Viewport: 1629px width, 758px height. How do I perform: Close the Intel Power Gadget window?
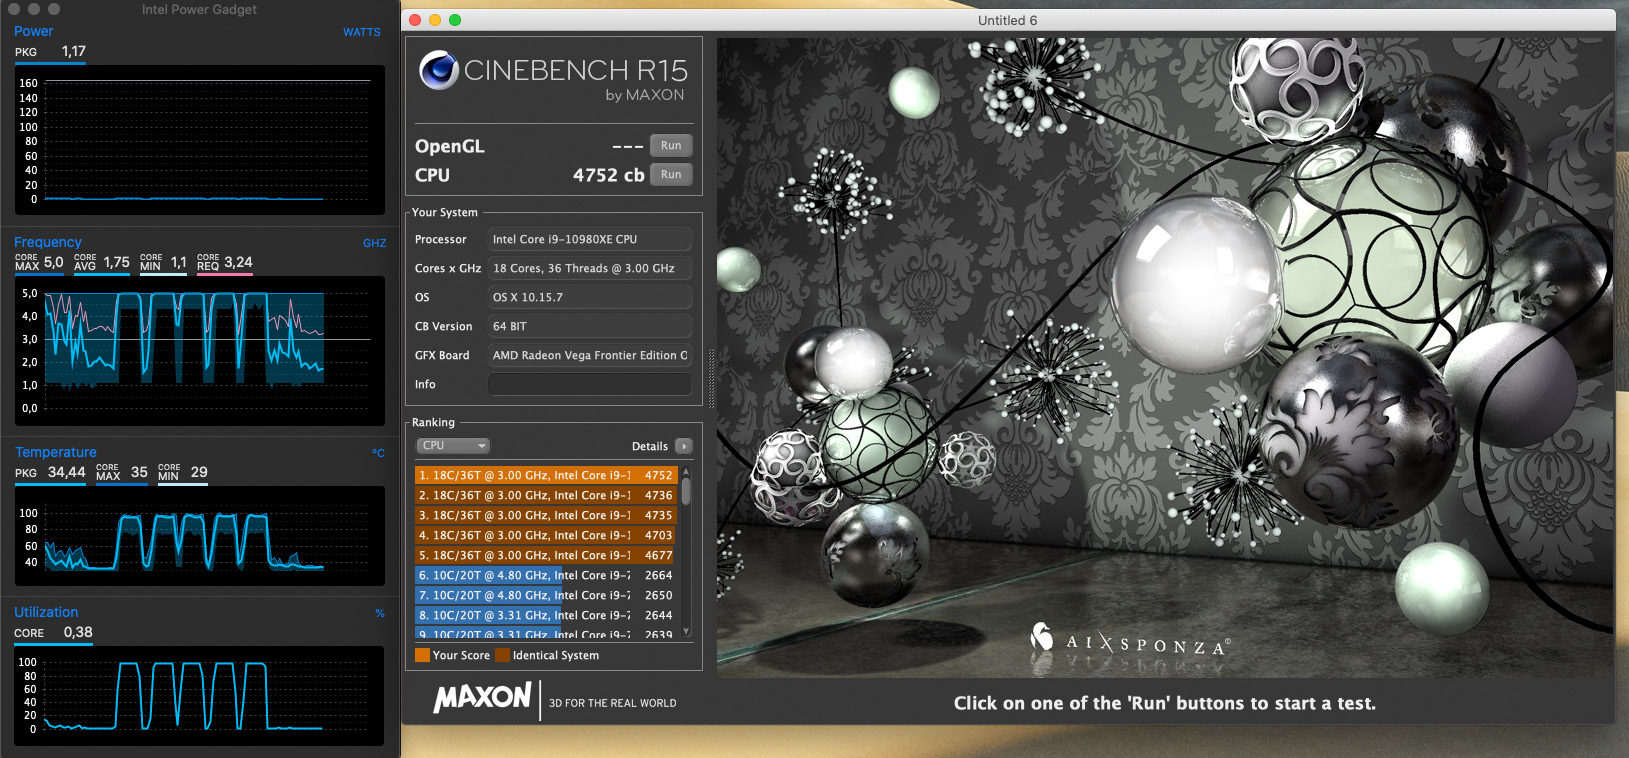[14, 9]
